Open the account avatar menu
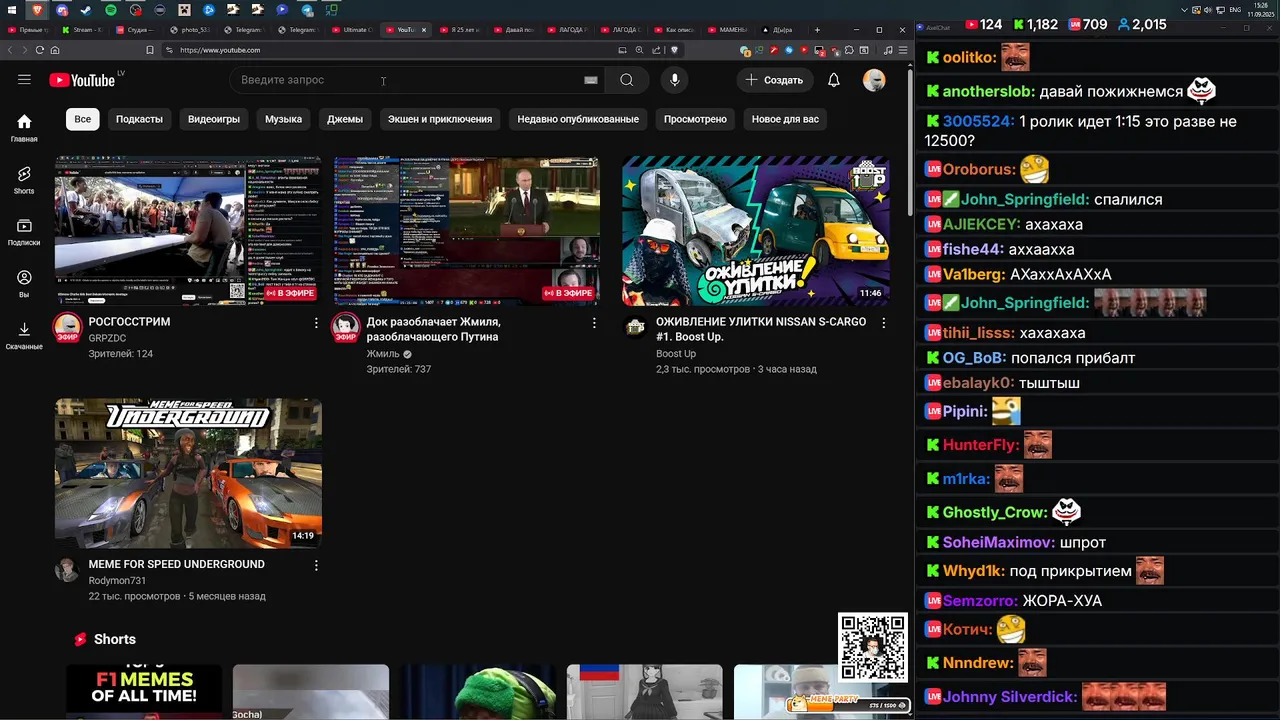 click(x=874, y=80)
